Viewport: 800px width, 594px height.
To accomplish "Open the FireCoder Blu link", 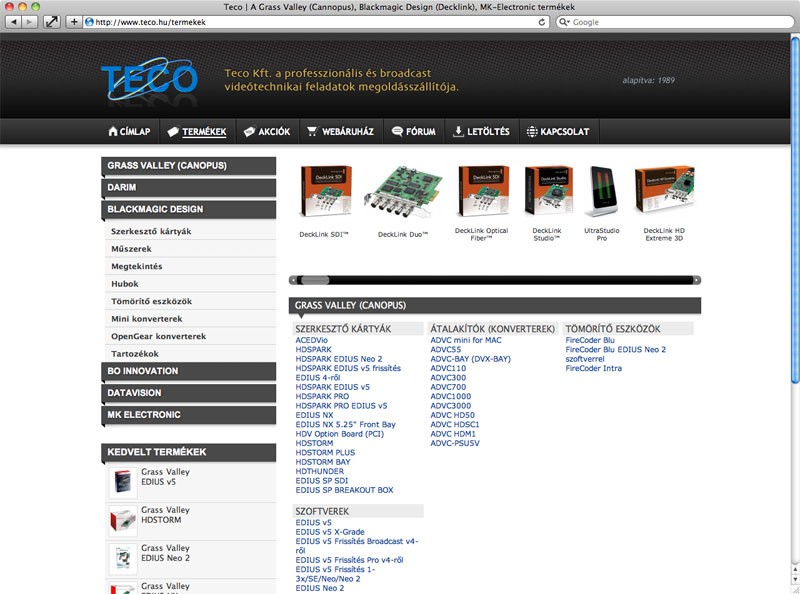I will coord(590,340).
